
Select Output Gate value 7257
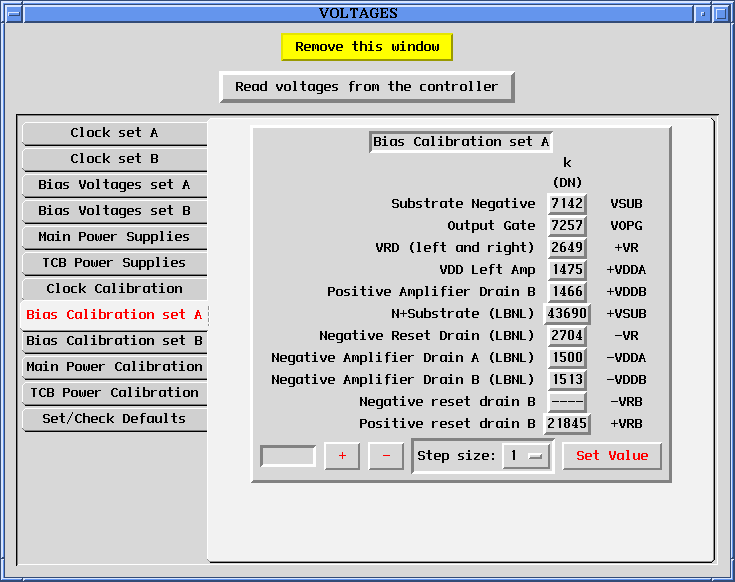tap(567, 226)
